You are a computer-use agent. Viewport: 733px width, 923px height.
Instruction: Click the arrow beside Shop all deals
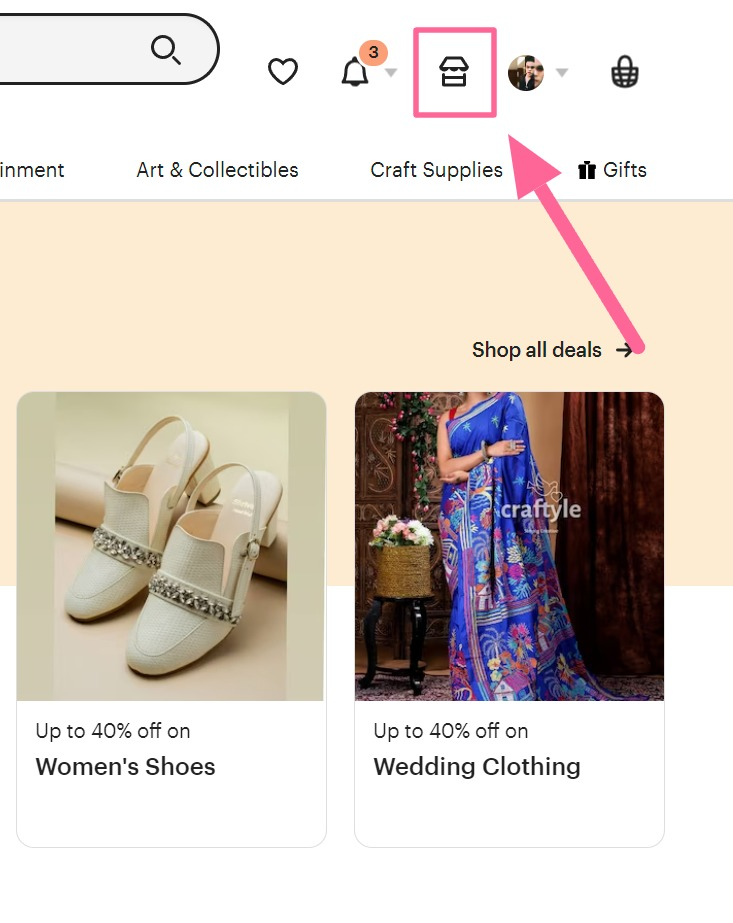click(x=624, y=350)
